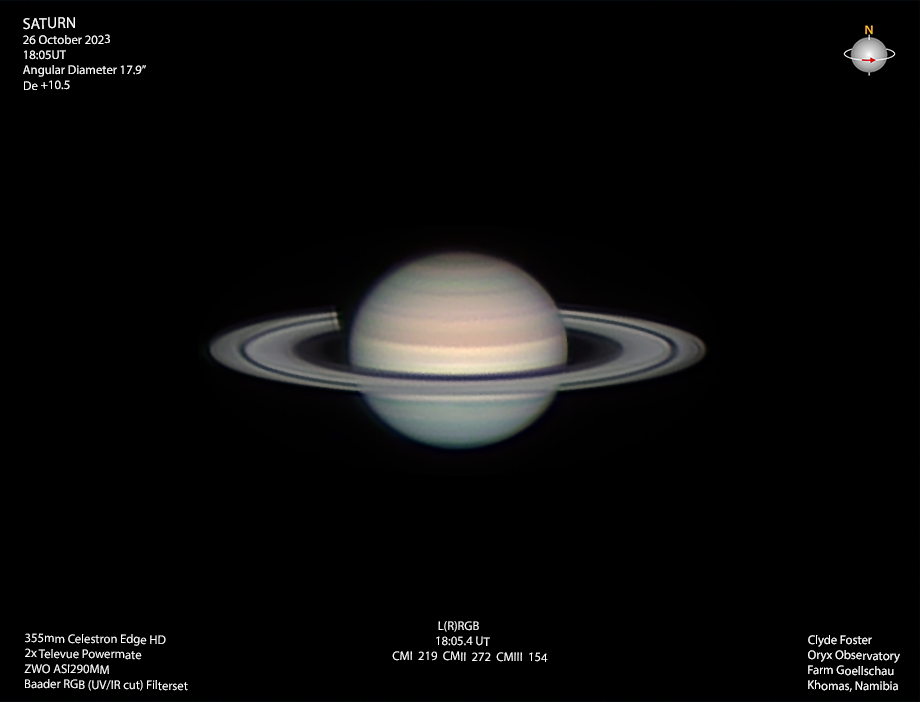Click 'ZWO ASI290MM' camera text
The image size is (920, 702).
click(67, 669)
